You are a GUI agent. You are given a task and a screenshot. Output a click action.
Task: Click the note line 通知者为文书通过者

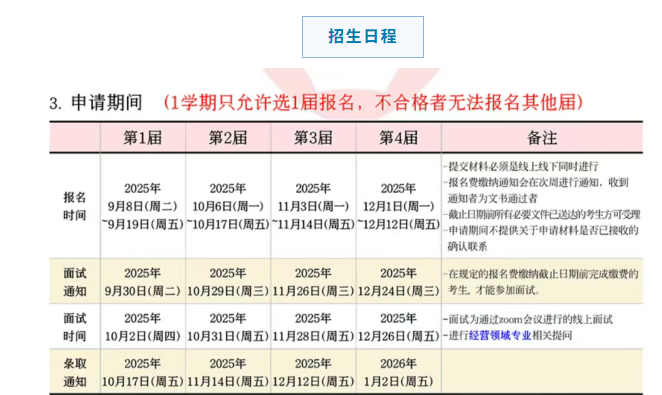pyautogui.click(x=493, y=198)
